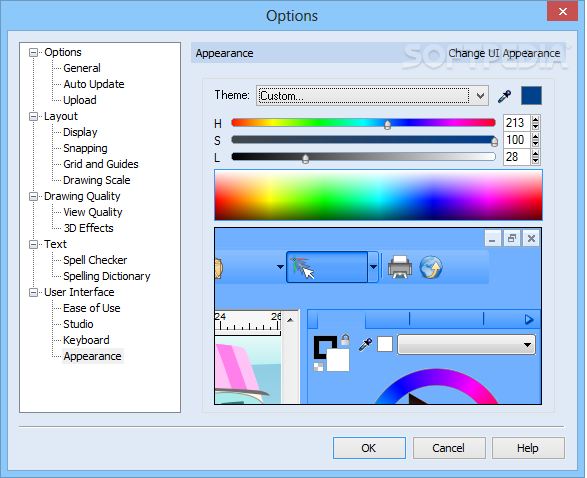
Task: Click in the H value field showing 213
Action: [x=516, y=123]
